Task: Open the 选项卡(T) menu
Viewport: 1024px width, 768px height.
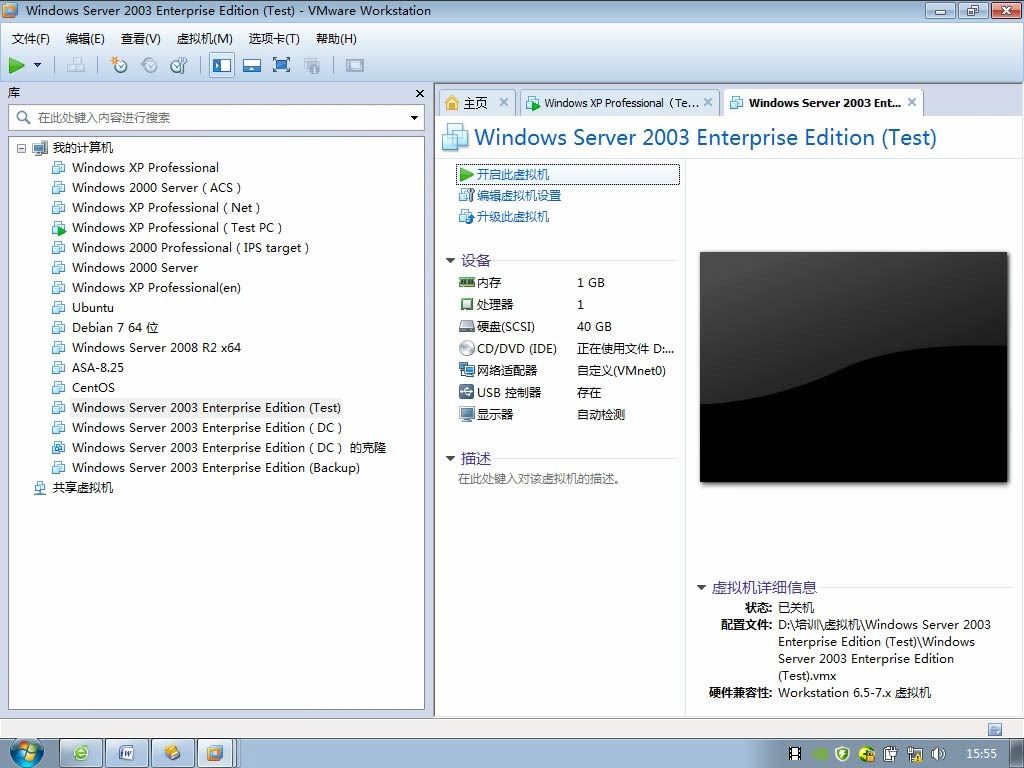Action: coord(274,39)
